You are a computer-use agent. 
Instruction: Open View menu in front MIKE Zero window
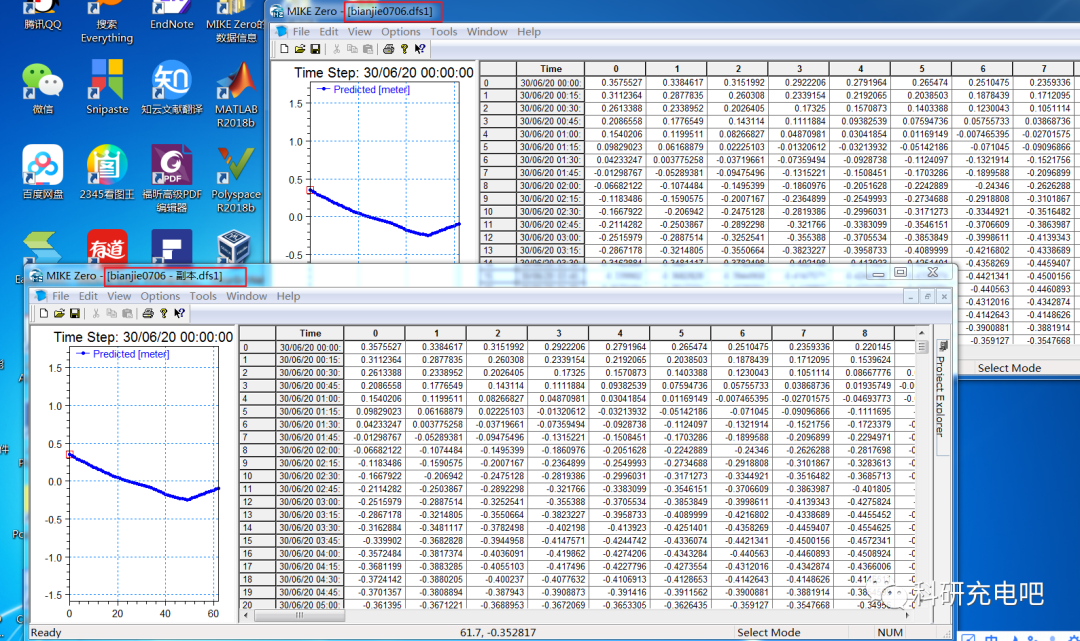pyautogui.click(x=119, y=296)
